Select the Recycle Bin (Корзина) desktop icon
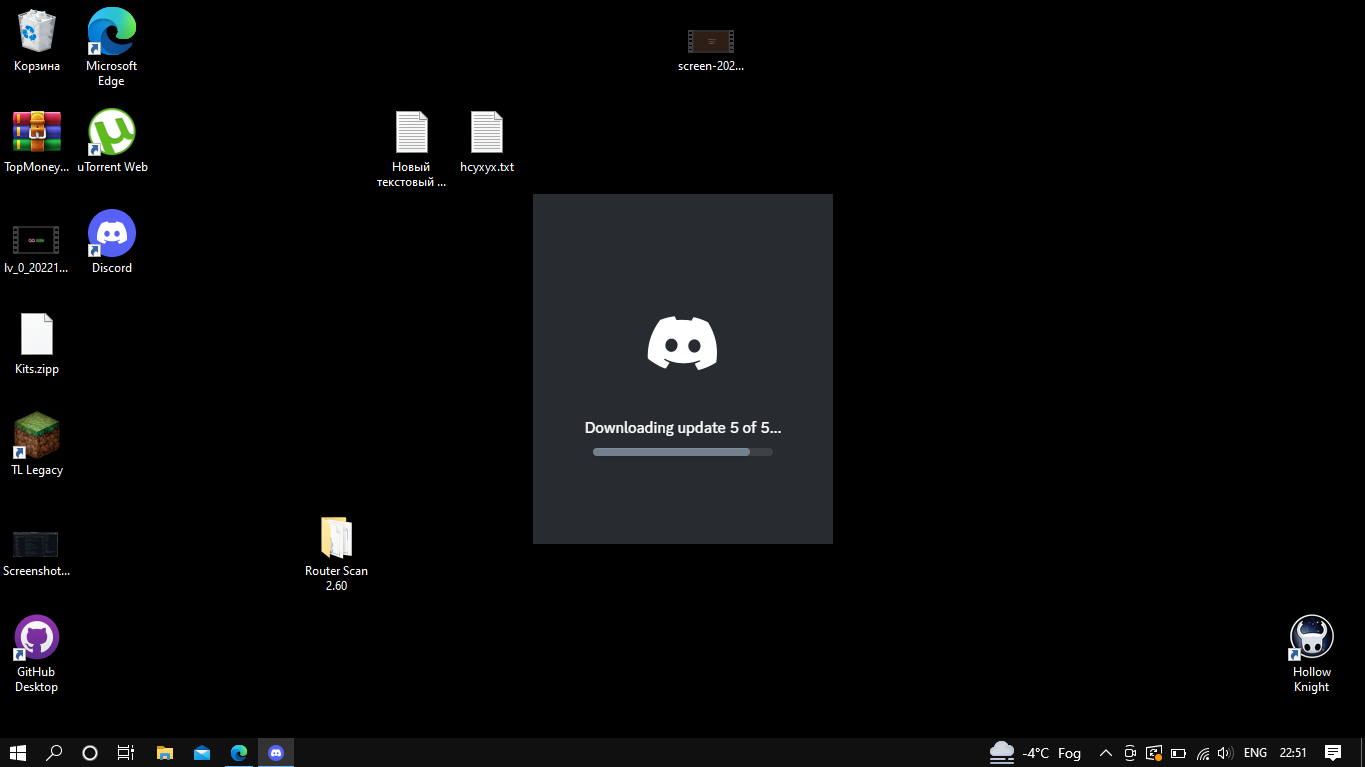Viewport: 1365px width, 767px height. click(x=37, y=40)
